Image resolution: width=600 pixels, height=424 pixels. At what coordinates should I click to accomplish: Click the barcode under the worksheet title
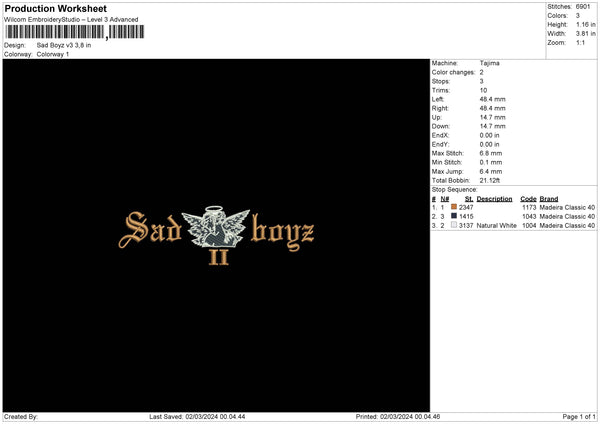pyautogui.click(x=75, y=32)
